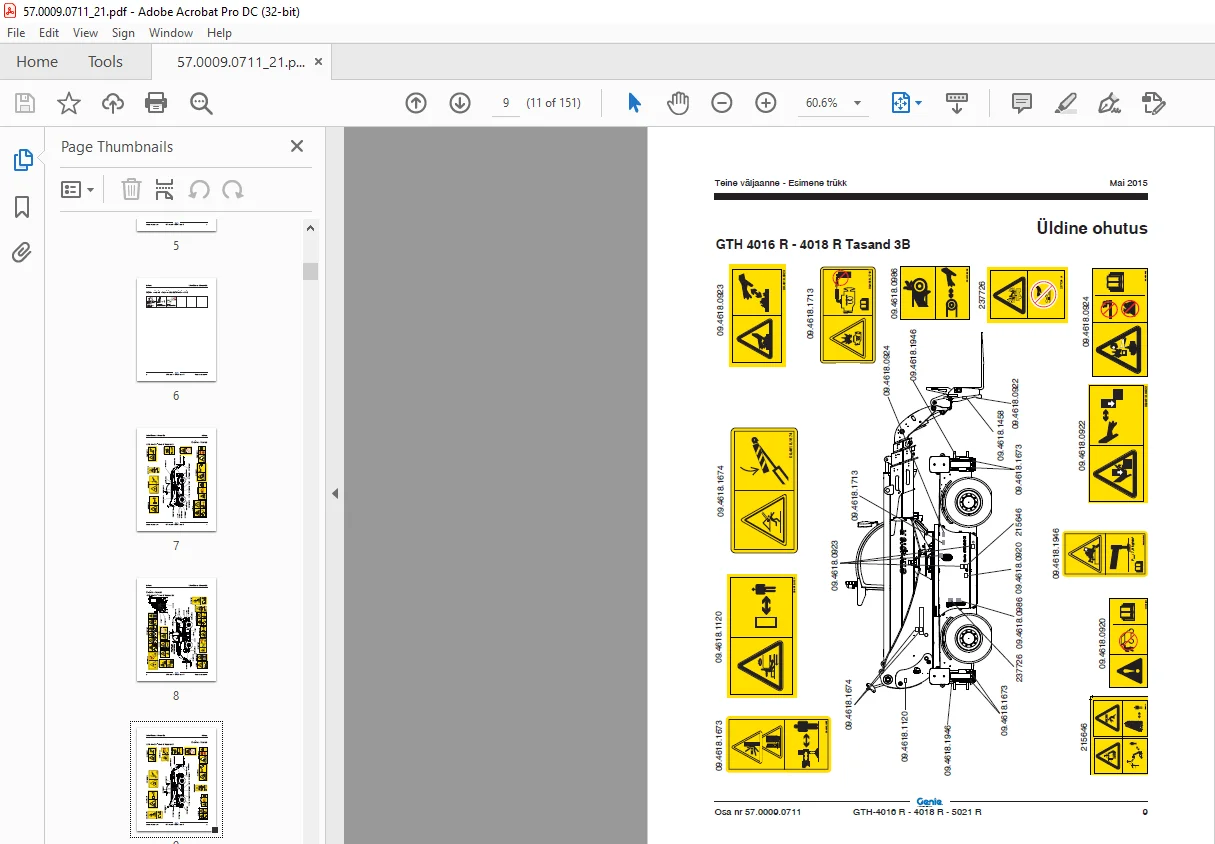The width and height of the screenshot is (1215, 844).
Task: Go to next page arrow
Action: click(x=460, y=103)
